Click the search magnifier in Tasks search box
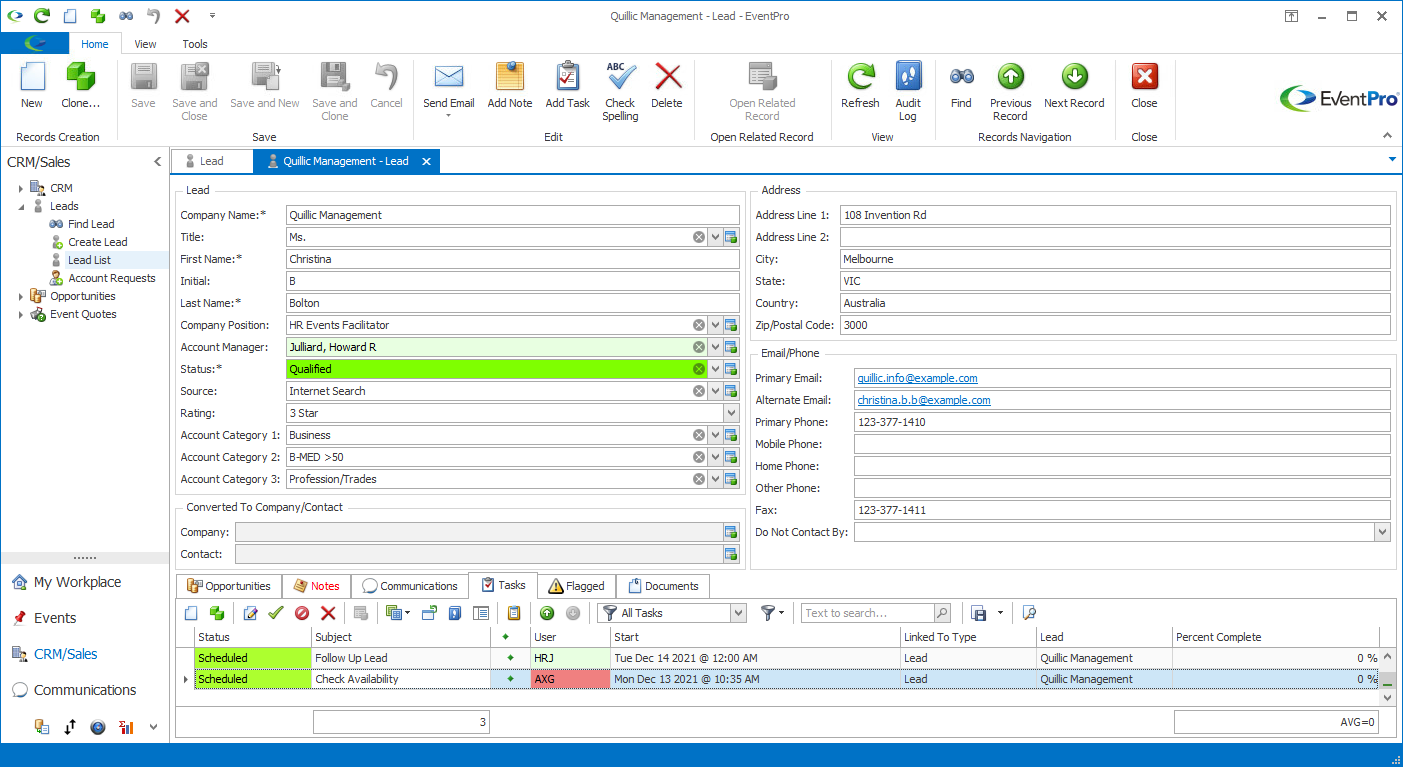 (942, 613)
